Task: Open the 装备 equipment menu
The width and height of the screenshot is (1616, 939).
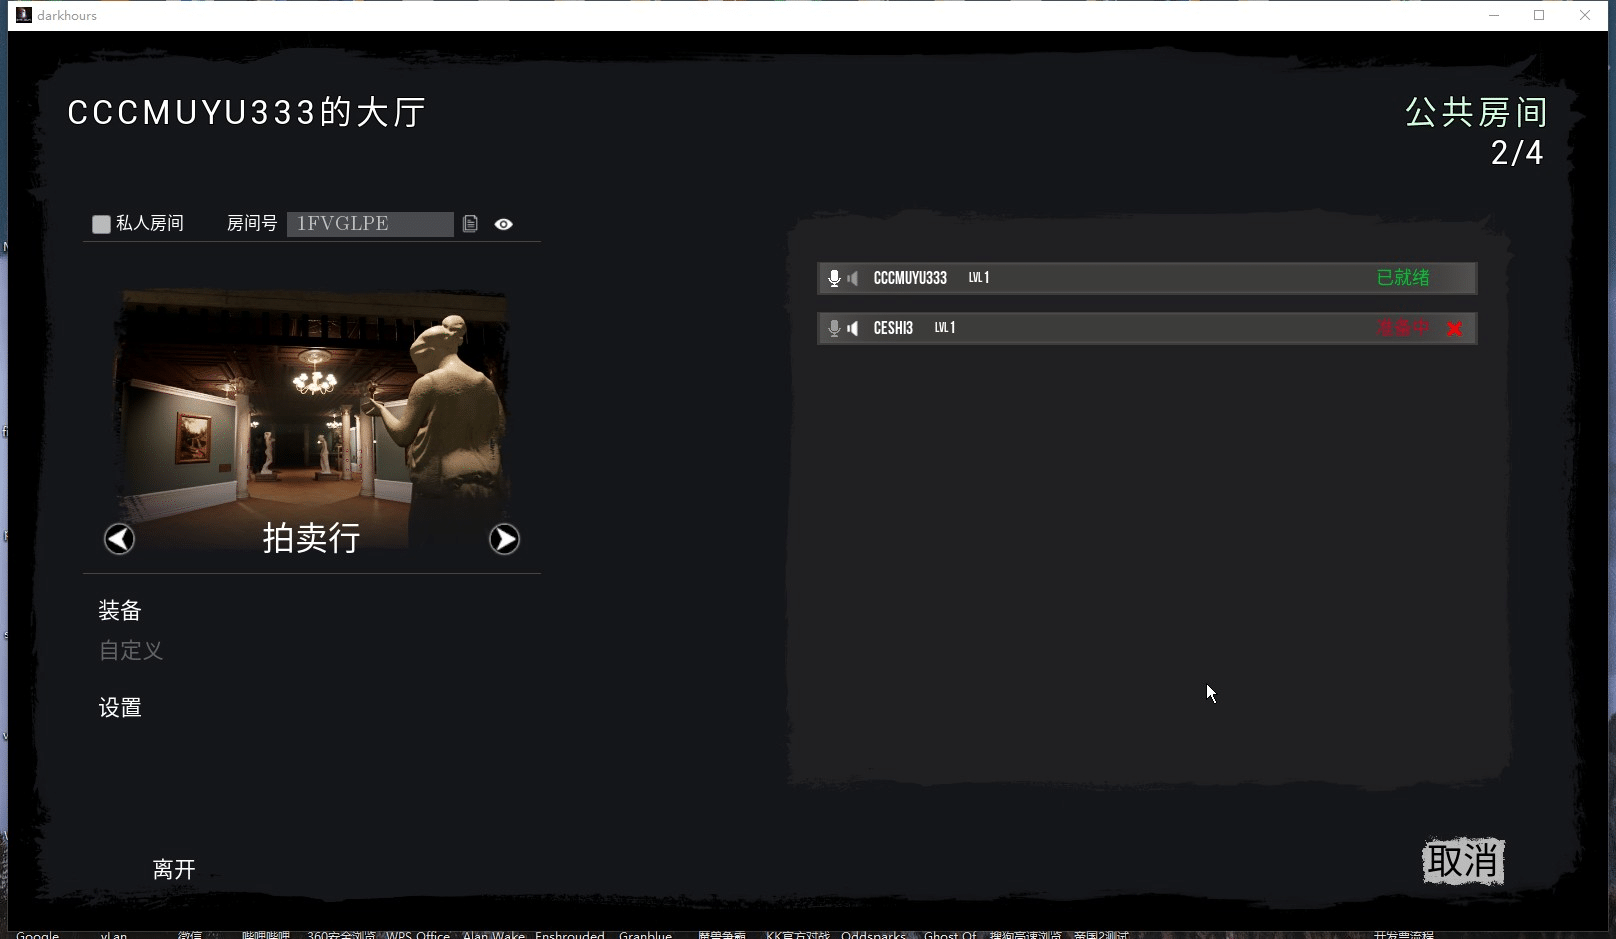Action: 120,610
